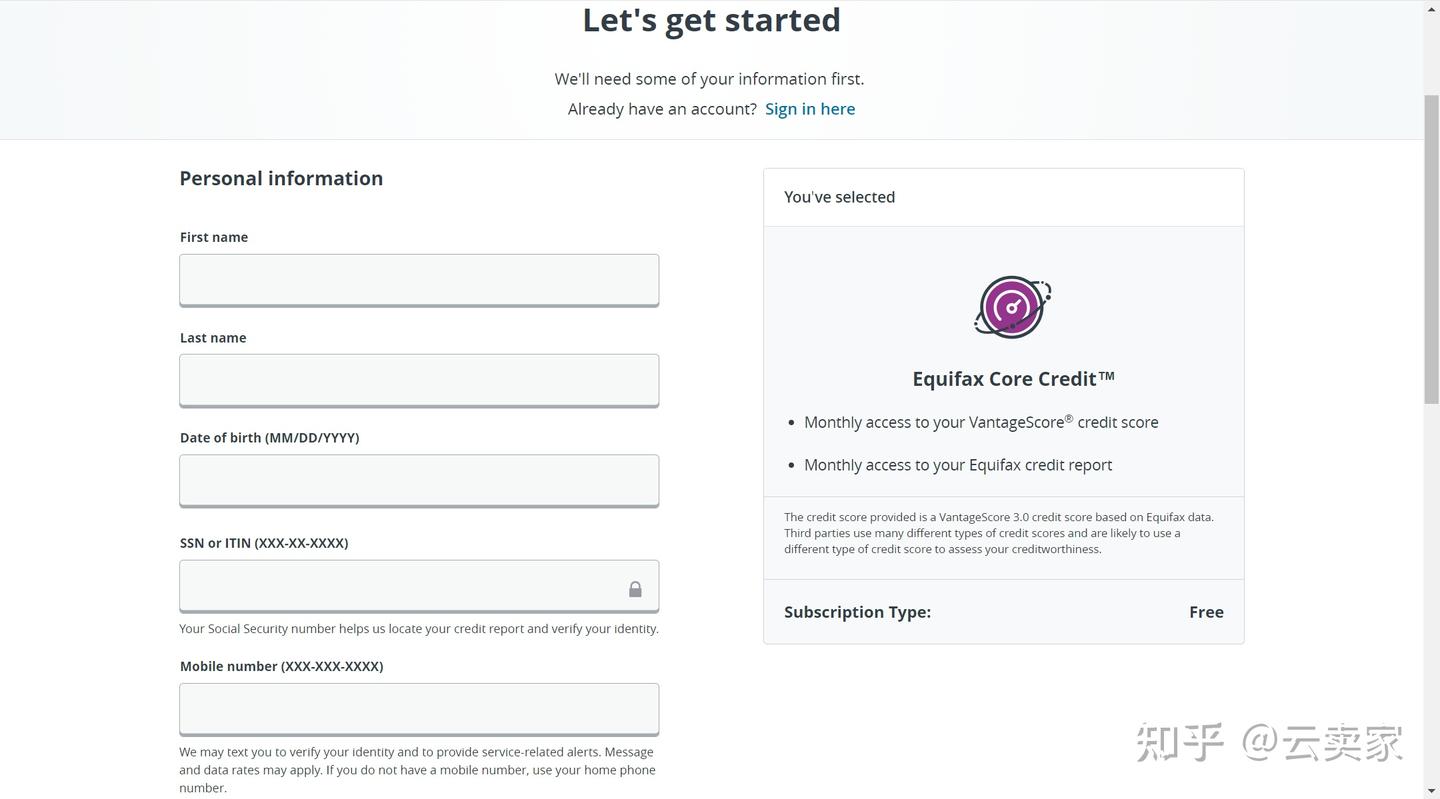The image size is (1440, 799).
Task: Click the lock icon in the SSN field
Action: coord(636,589)
